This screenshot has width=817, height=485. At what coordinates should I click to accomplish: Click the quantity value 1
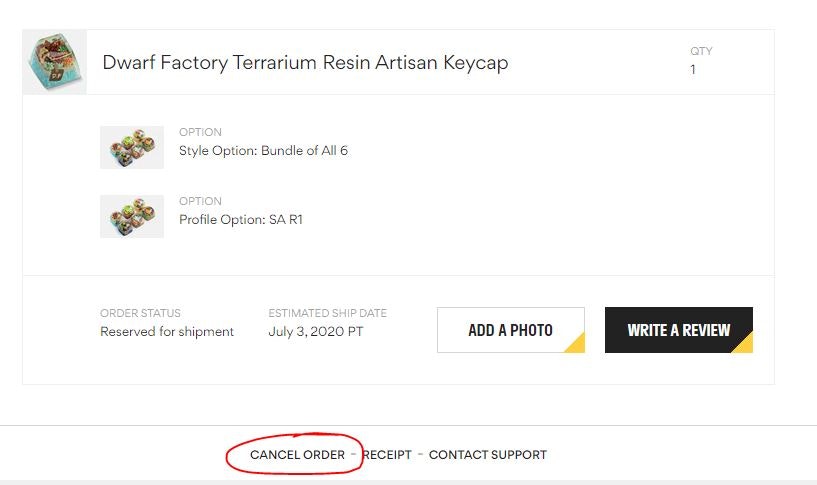coord(693,70)
